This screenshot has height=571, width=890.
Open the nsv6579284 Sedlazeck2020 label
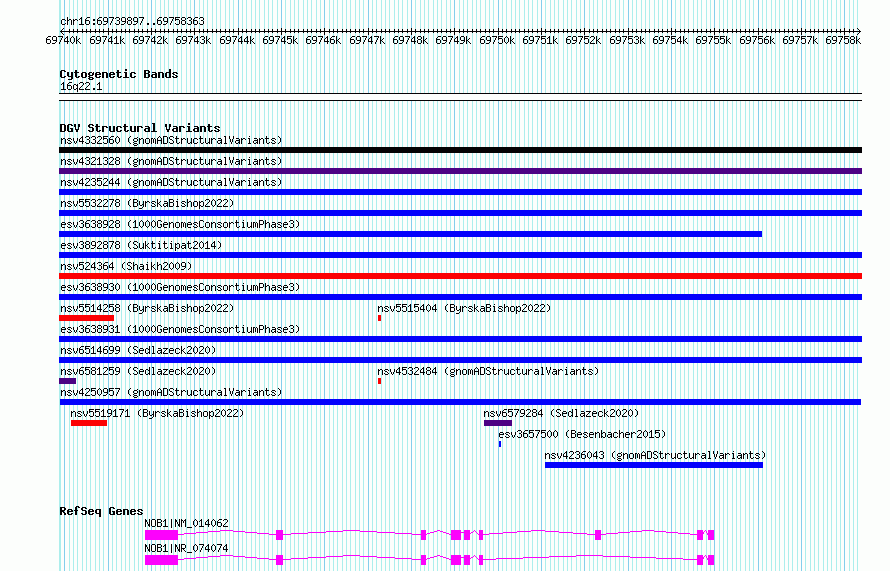[x=561, y=413]
